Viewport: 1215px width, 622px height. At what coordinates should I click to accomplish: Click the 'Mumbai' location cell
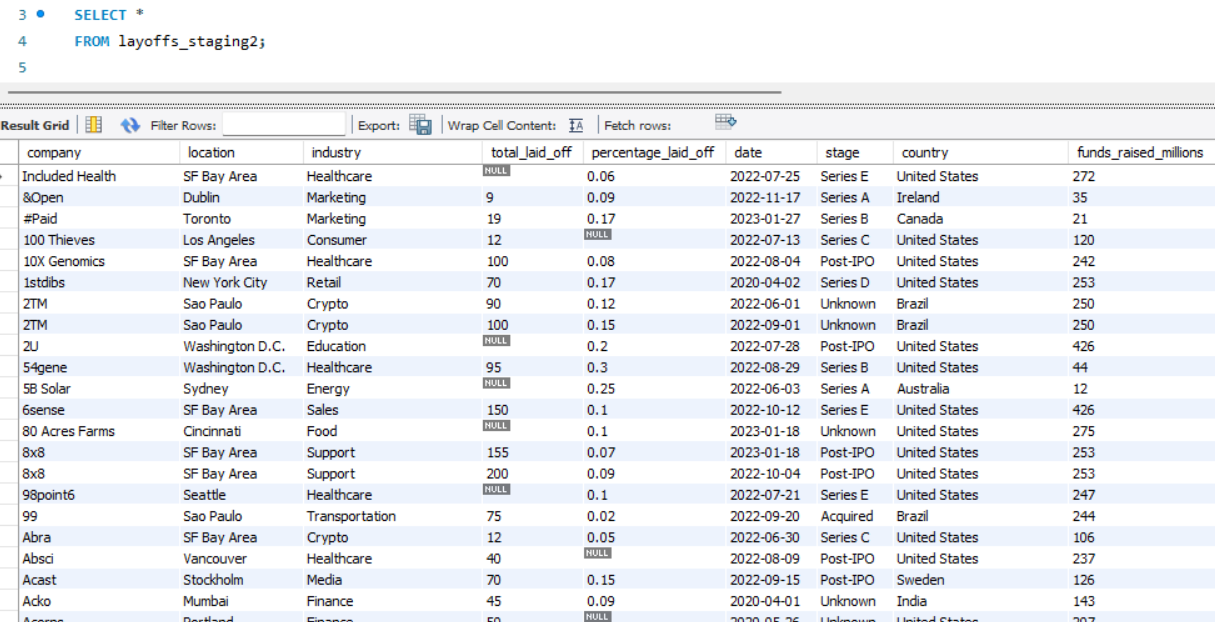(x=241, y=601)
